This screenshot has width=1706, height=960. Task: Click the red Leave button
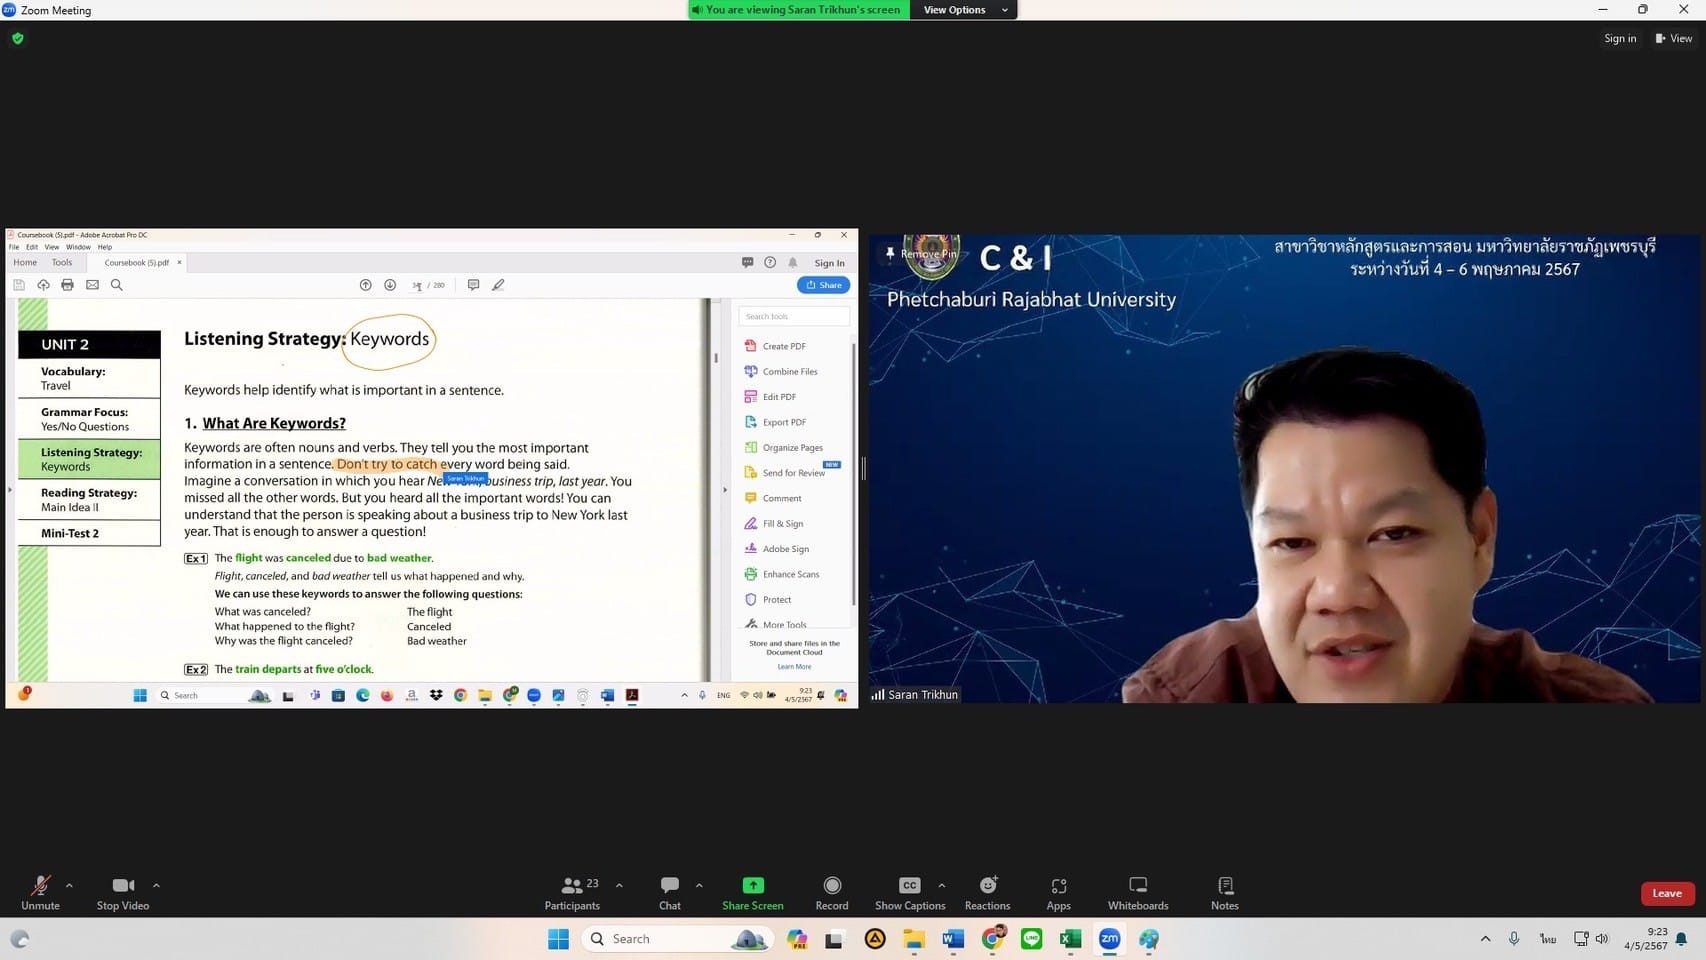pyautogui.click(x=1666, y=893)
